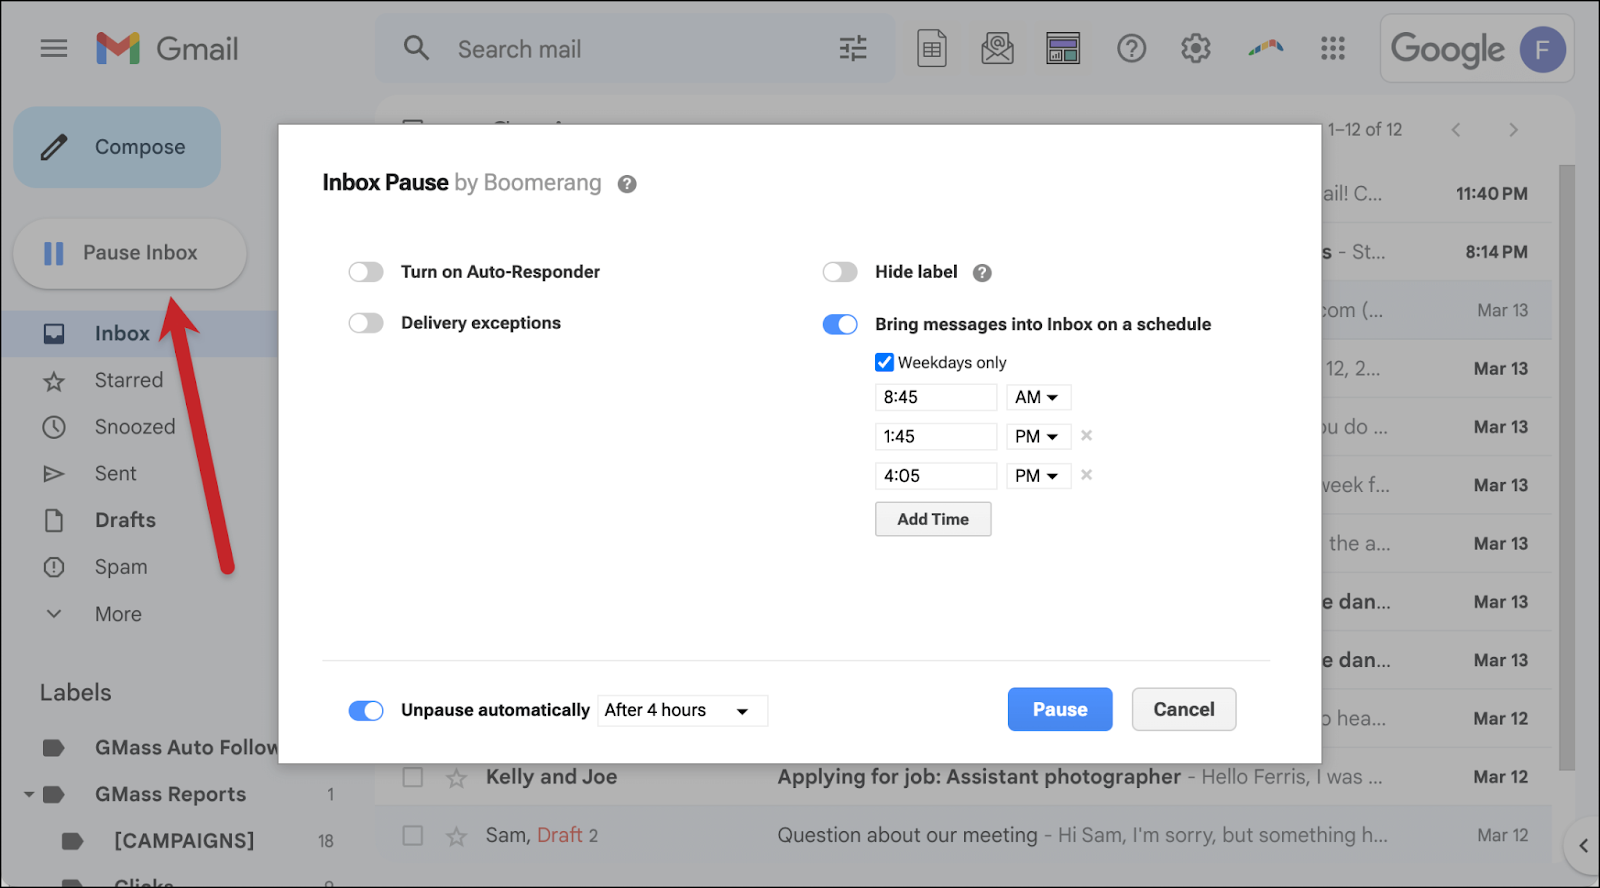
Task: Open the AM dropdown for 8:45
Action: click(1038, 397)
